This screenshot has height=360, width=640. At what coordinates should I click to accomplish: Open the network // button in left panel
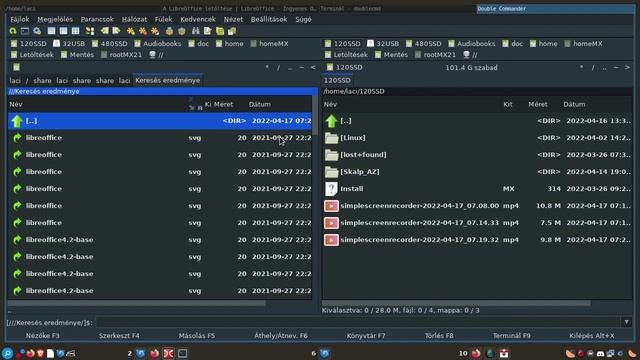157,55
